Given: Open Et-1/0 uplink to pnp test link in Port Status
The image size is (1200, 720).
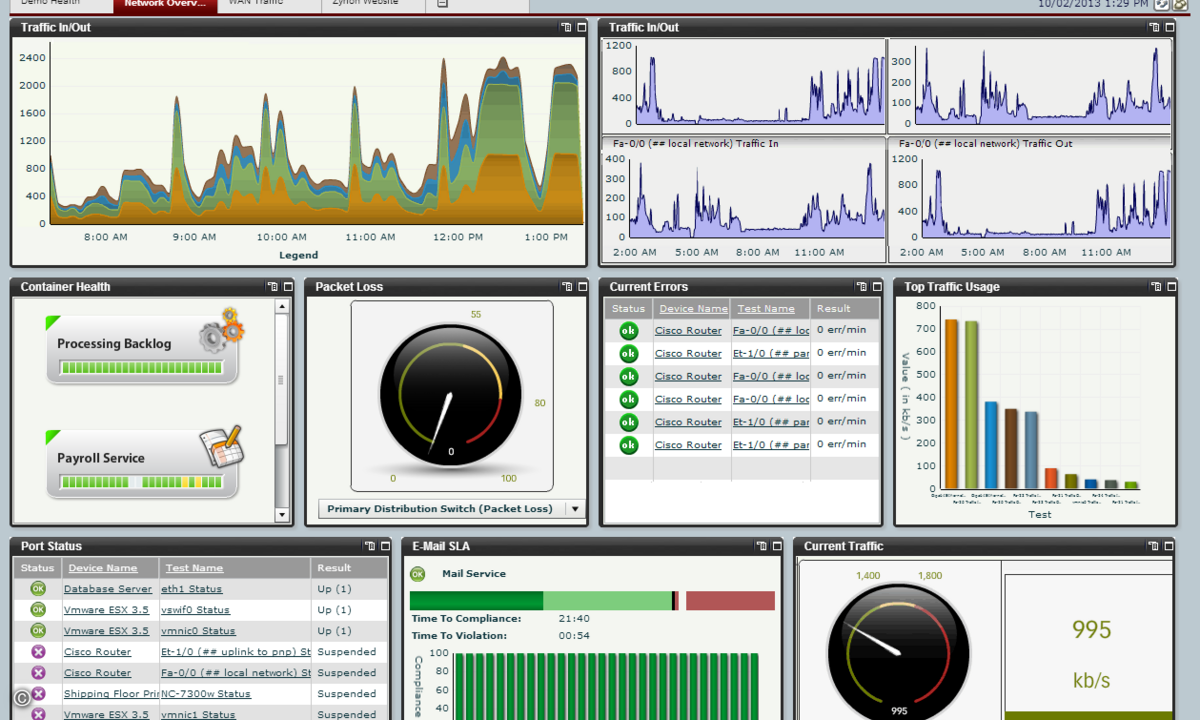Looking at the screenshot, I should coord(236,652).
